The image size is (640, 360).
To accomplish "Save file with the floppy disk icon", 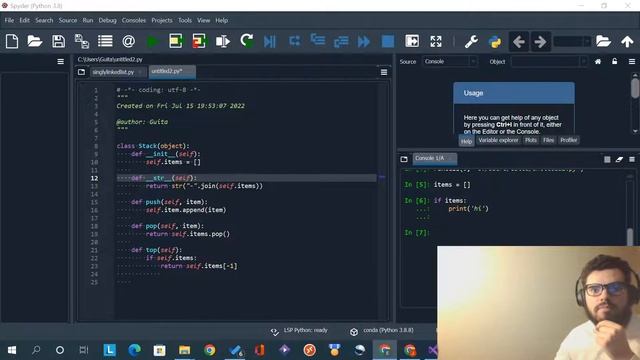I will coord(58,41).
